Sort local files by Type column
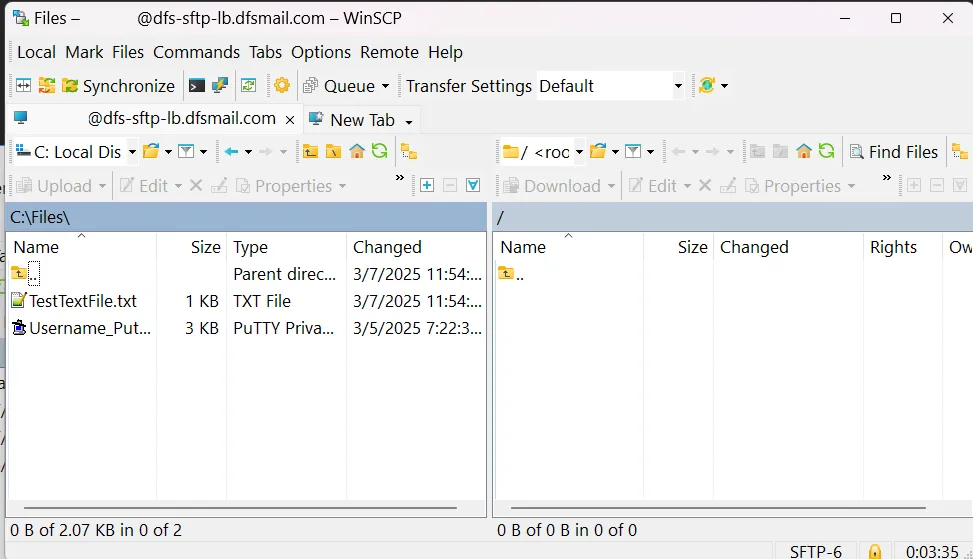 (x=286, y=247)
